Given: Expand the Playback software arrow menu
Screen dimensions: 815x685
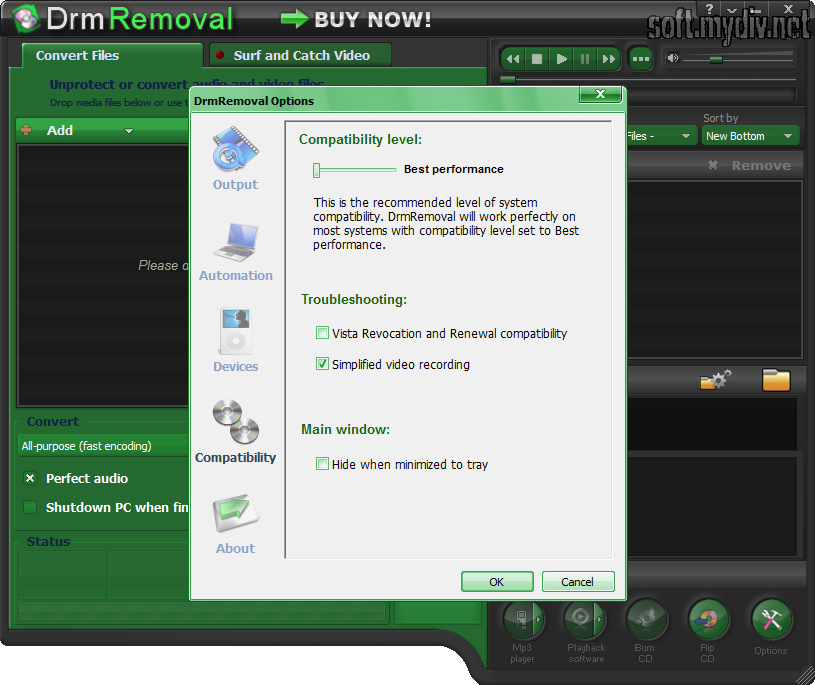Looking at the screenshot, I should (x=599, y=620).
